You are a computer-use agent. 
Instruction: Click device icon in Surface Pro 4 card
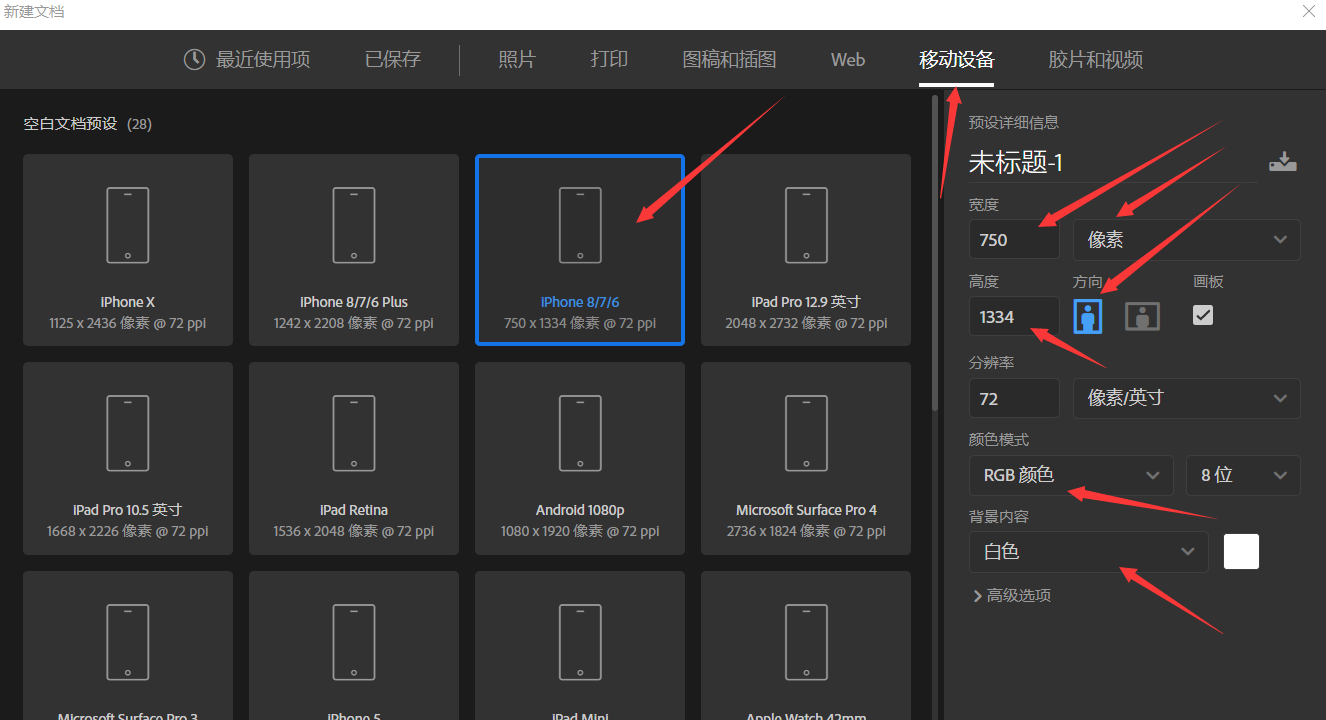point(806,433)
